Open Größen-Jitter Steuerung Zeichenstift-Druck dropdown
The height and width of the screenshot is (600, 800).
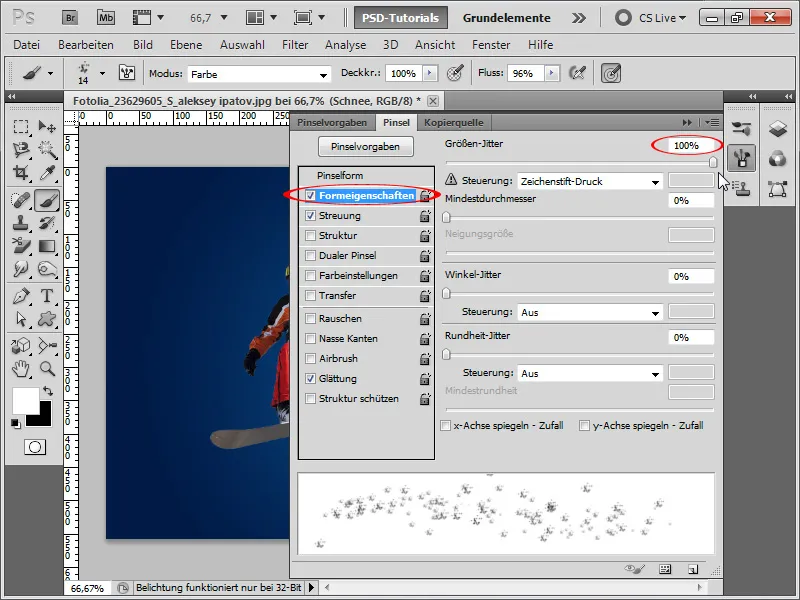(590, 182)
